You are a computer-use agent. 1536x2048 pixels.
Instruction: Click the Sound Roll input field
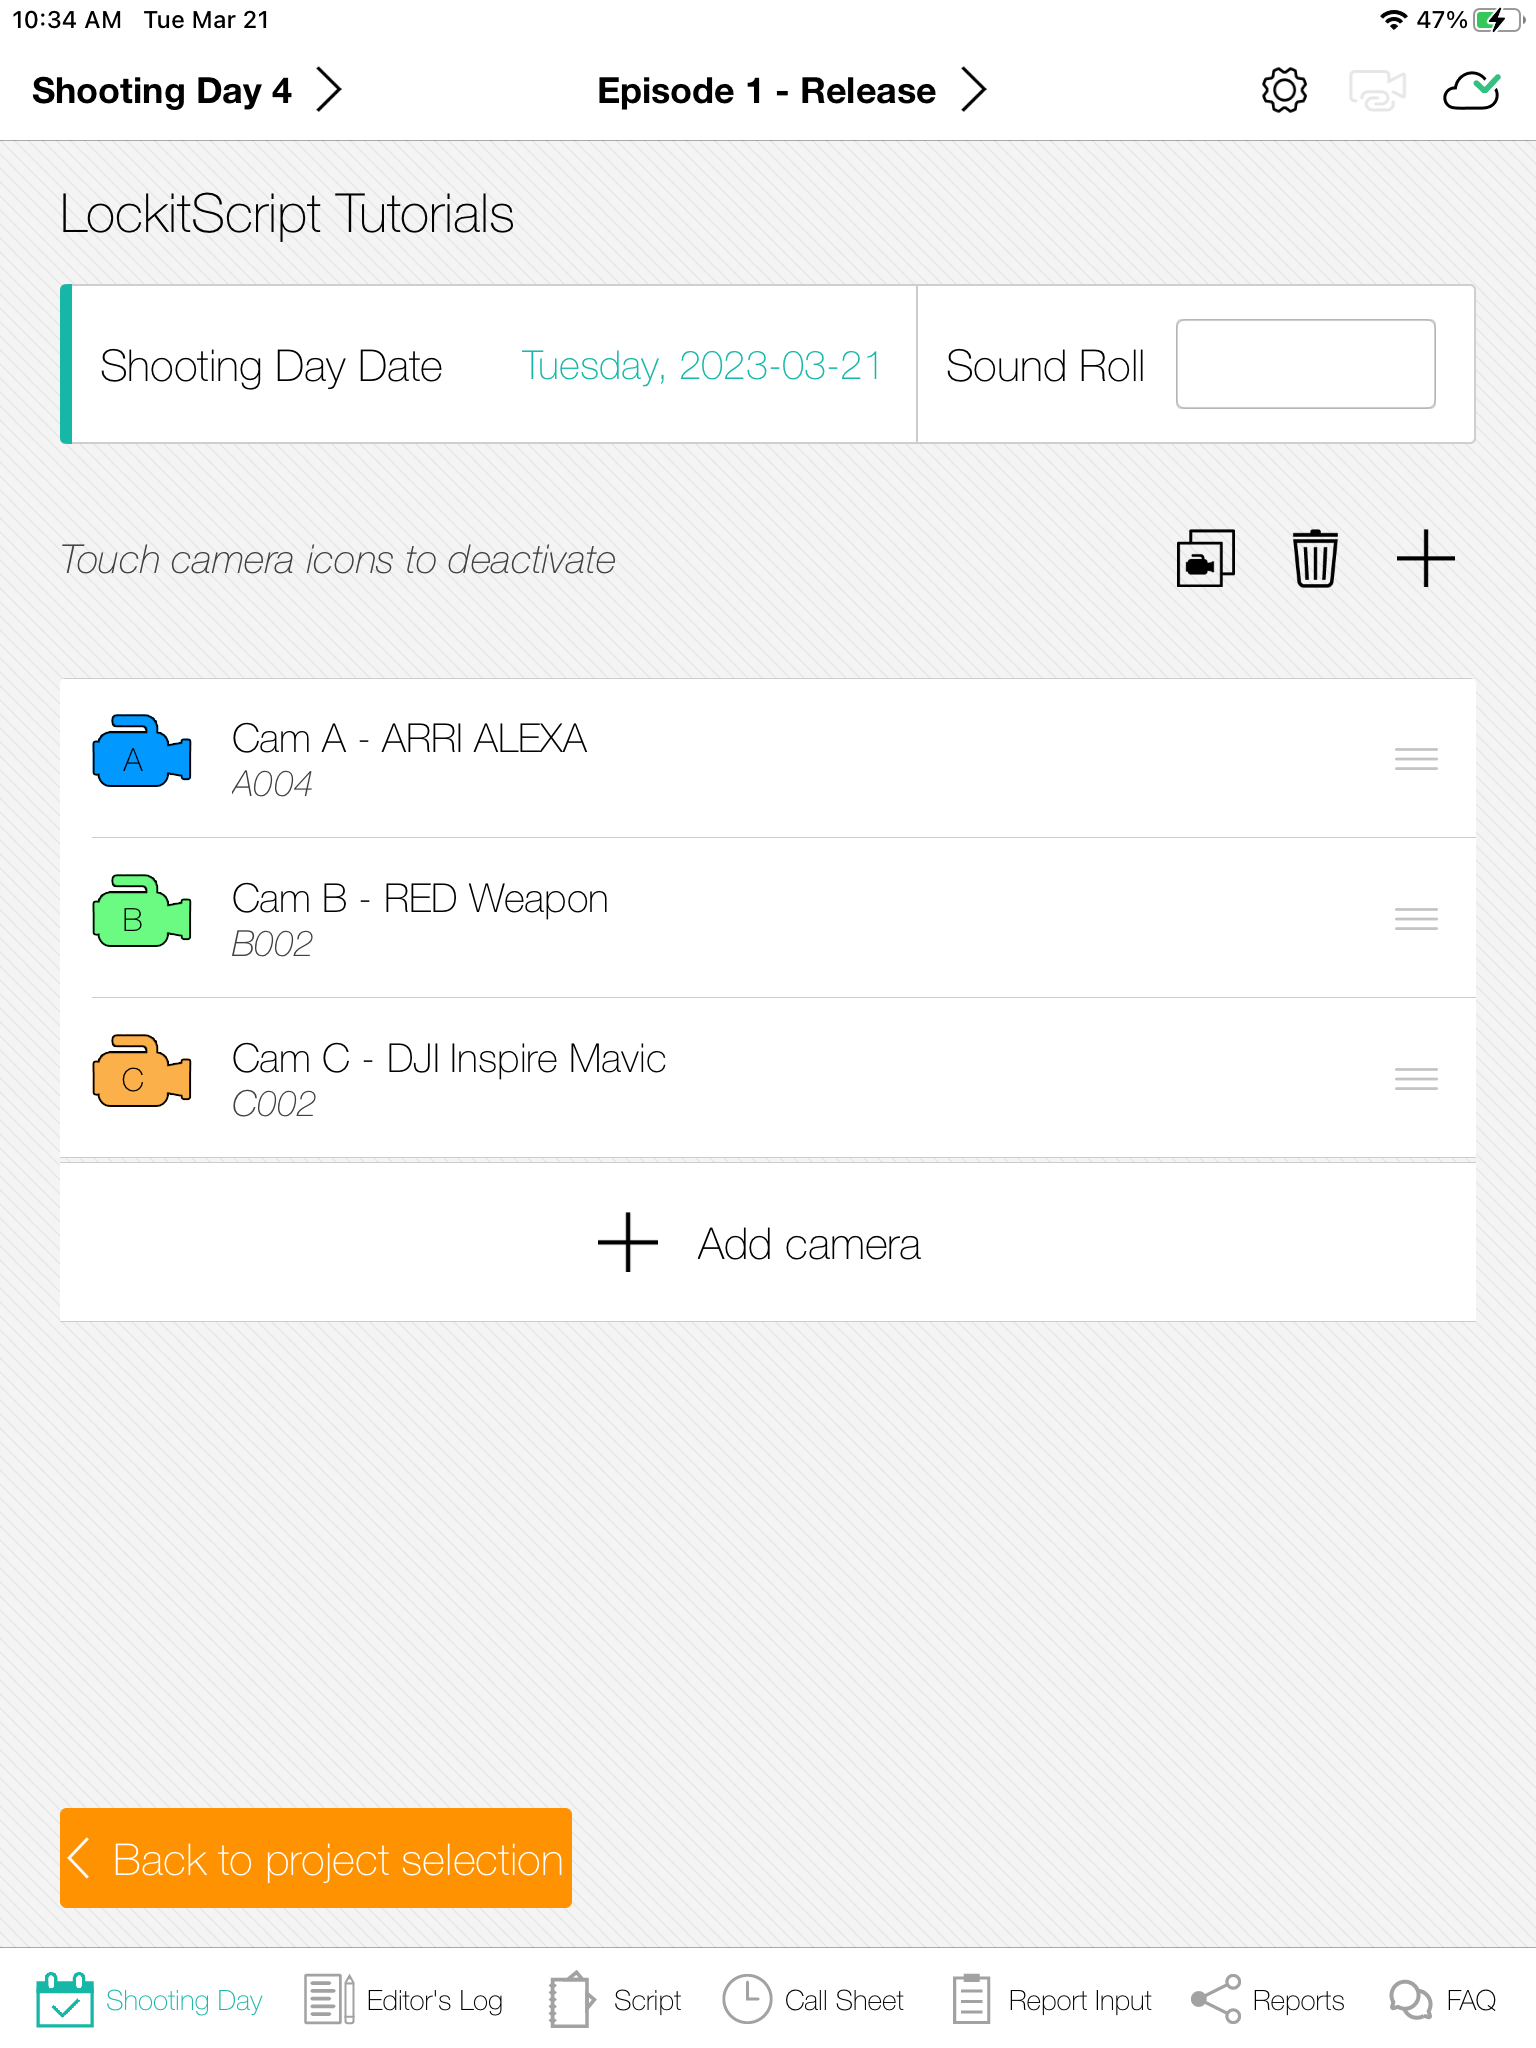click(x=1305, y=364)
